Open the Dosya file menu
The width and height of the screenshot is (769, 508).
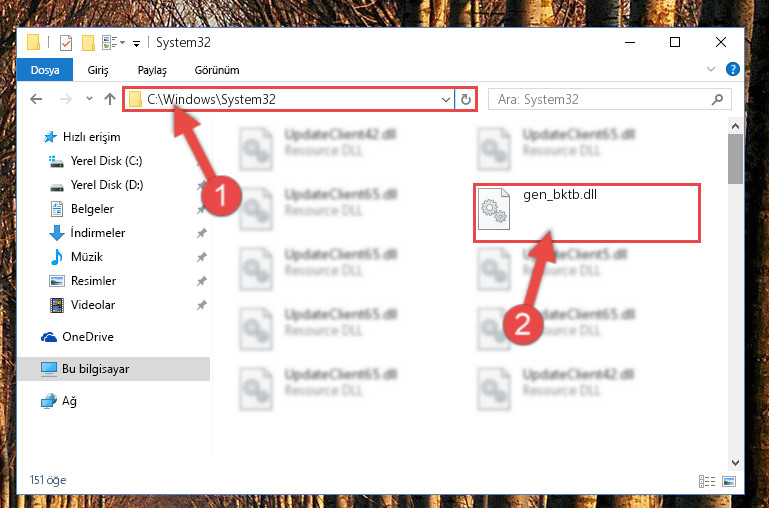pyautogui.click(x=45, y=70)
